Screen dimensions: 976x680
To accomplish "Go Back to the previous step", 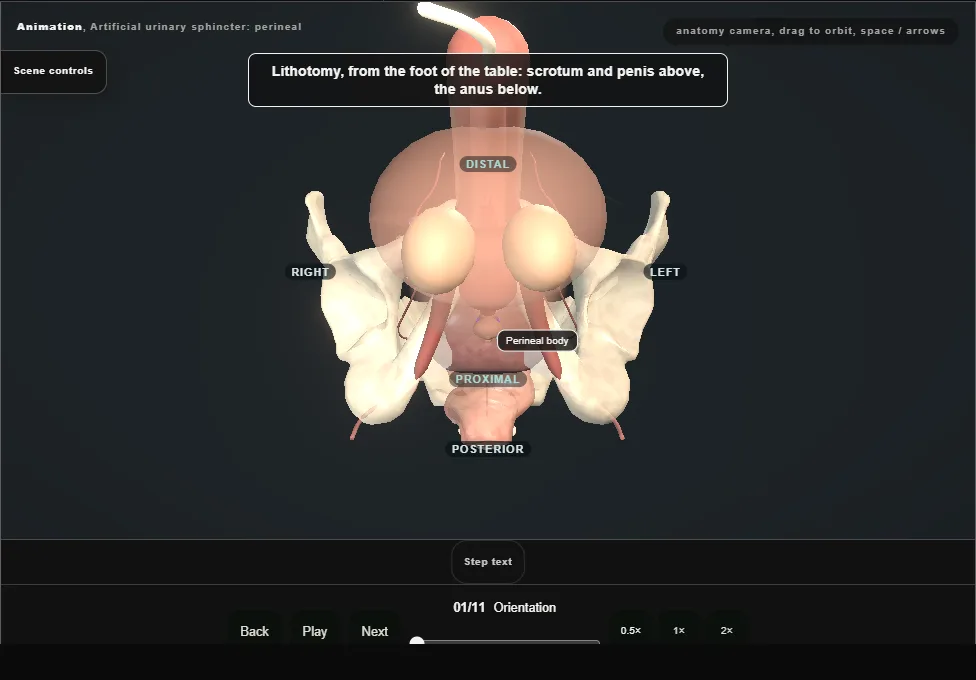I will (x=255, y=631).
